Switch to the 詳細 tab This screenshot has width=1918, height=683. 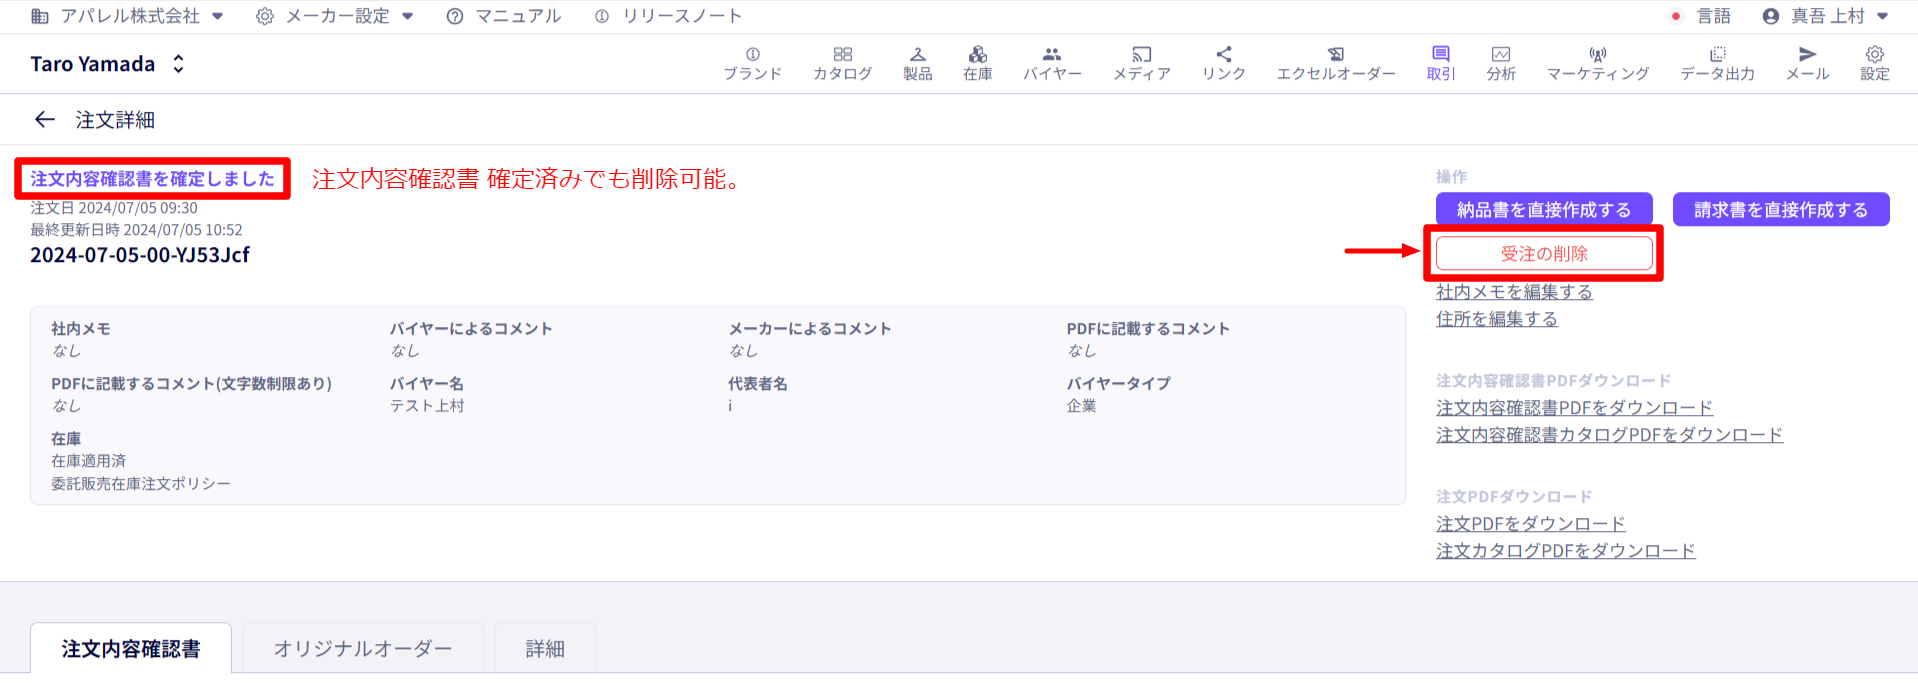pyautogui.click(x=545, y=649)
